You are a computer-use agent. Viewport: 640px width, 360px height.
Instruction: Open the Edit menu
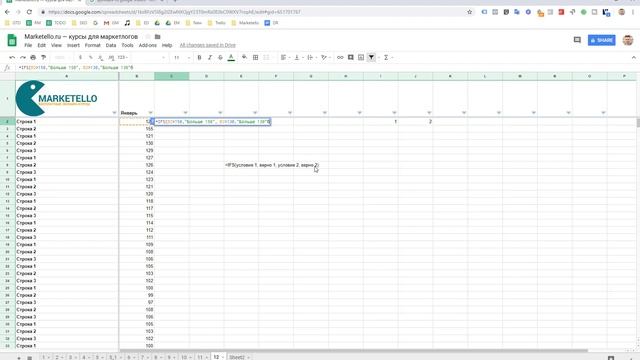(x=42, y=45)
